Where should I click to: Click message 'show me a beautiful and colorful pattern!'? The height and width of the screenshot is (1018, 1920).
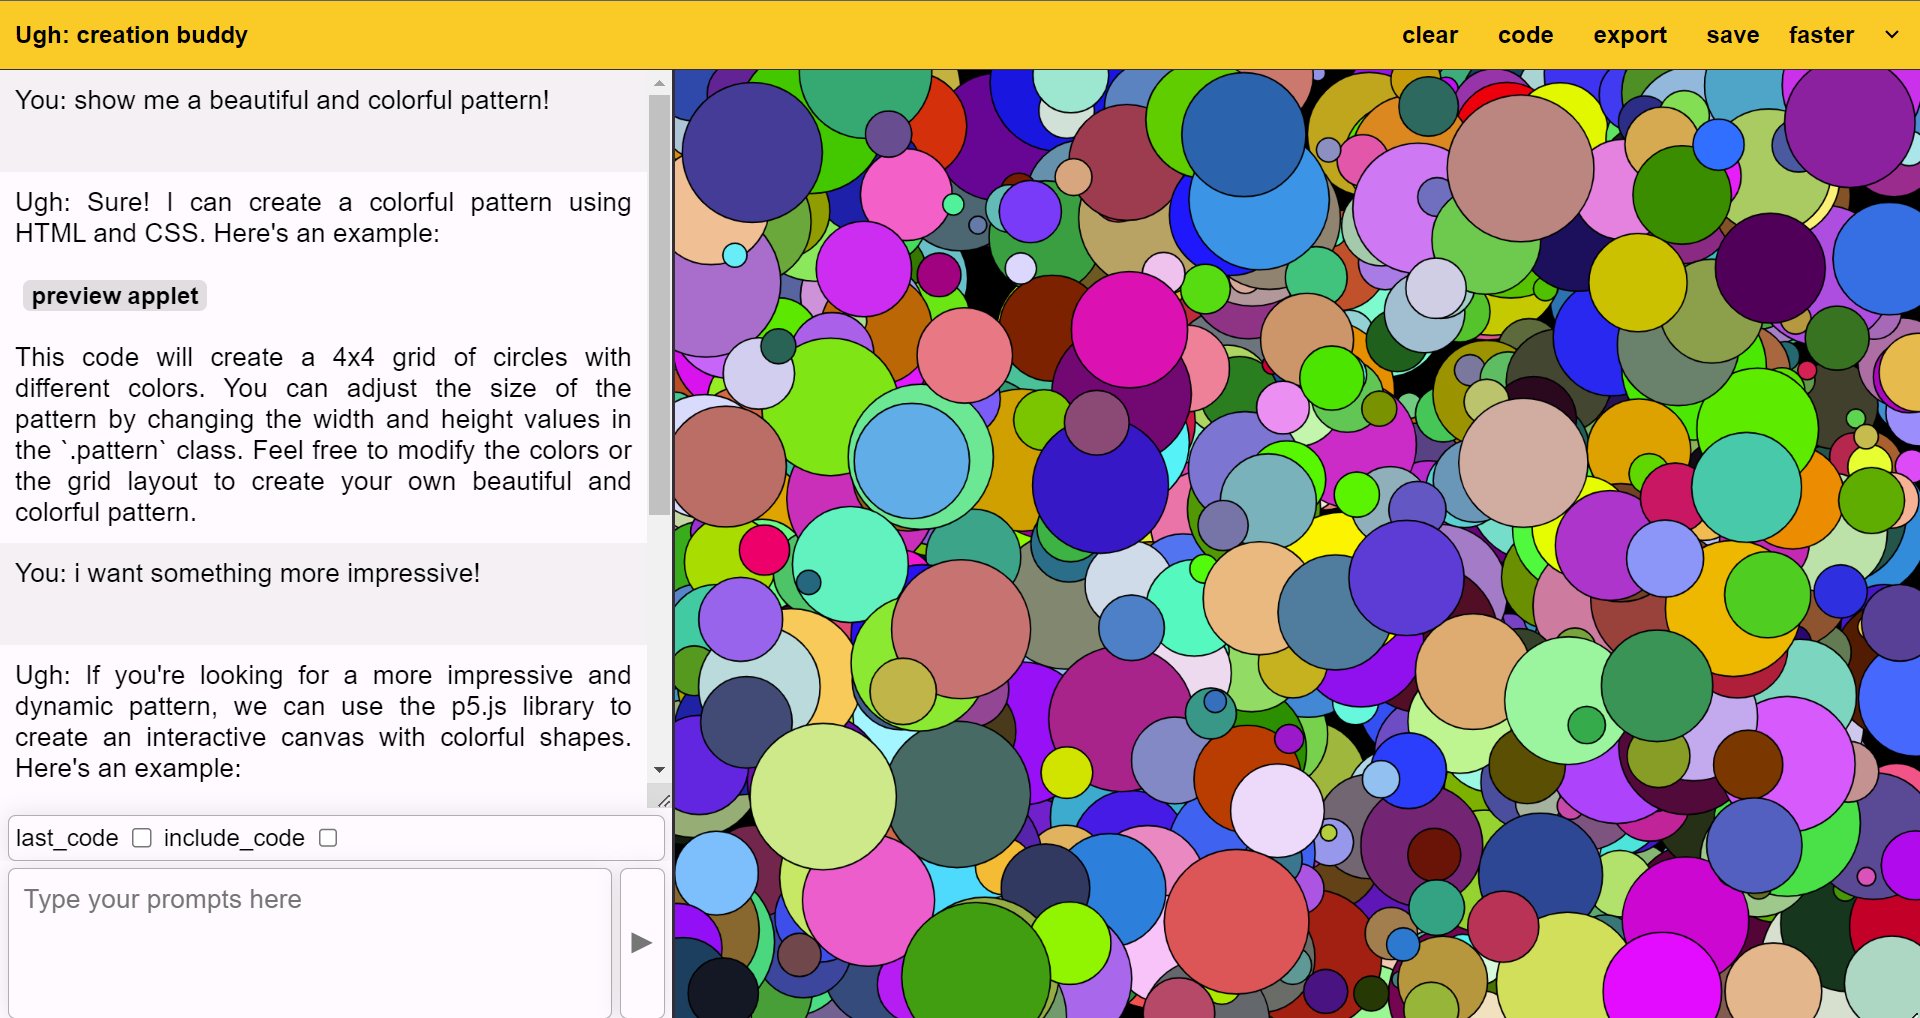click(x=323, y=121)
